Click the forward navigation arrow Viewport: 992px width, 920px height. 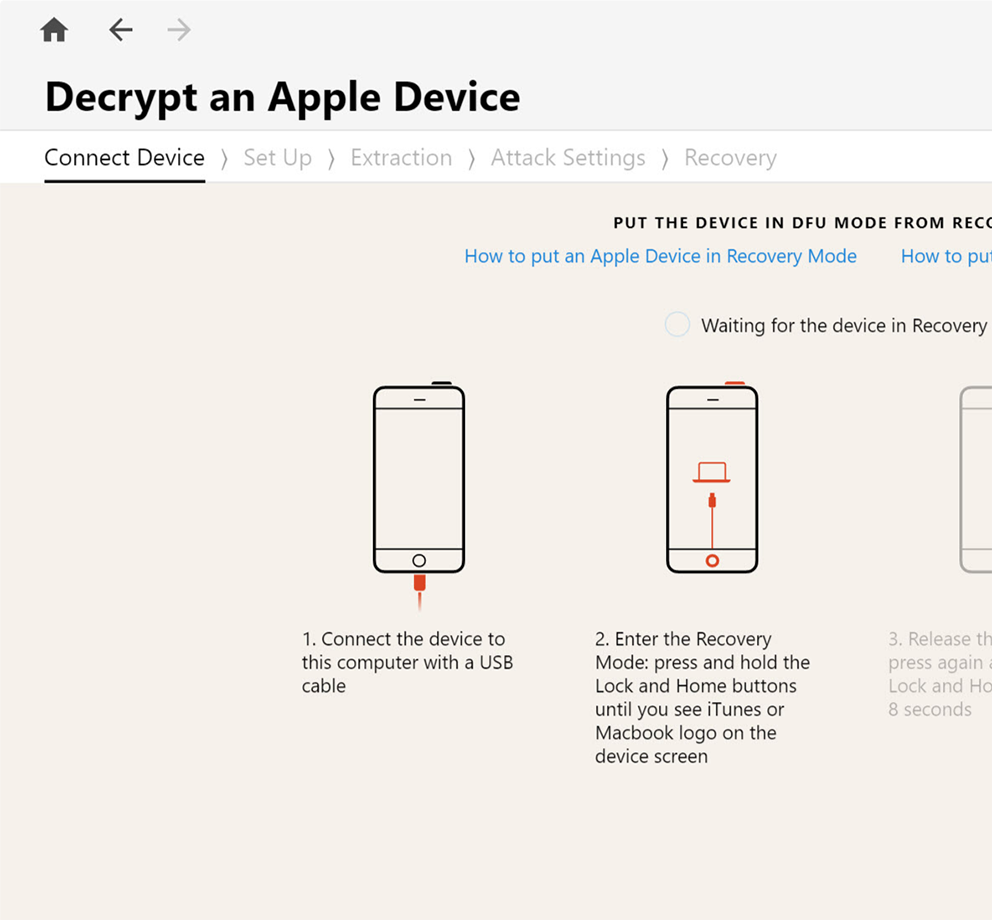pyautogui.click(x=178, y=29)
